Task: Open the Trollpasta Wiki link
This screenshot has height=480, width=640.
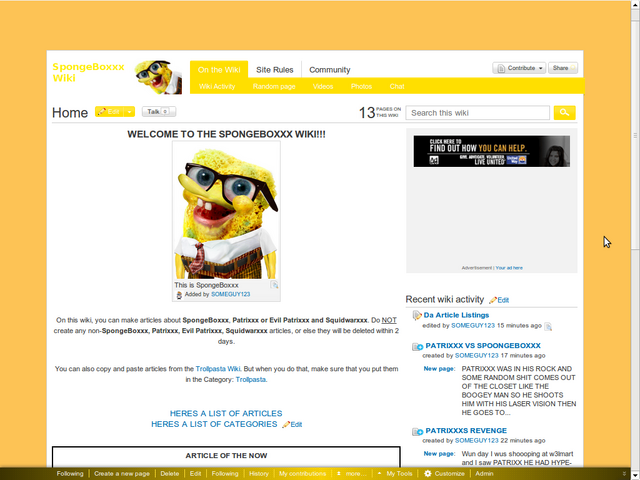Action: point(218,369)
